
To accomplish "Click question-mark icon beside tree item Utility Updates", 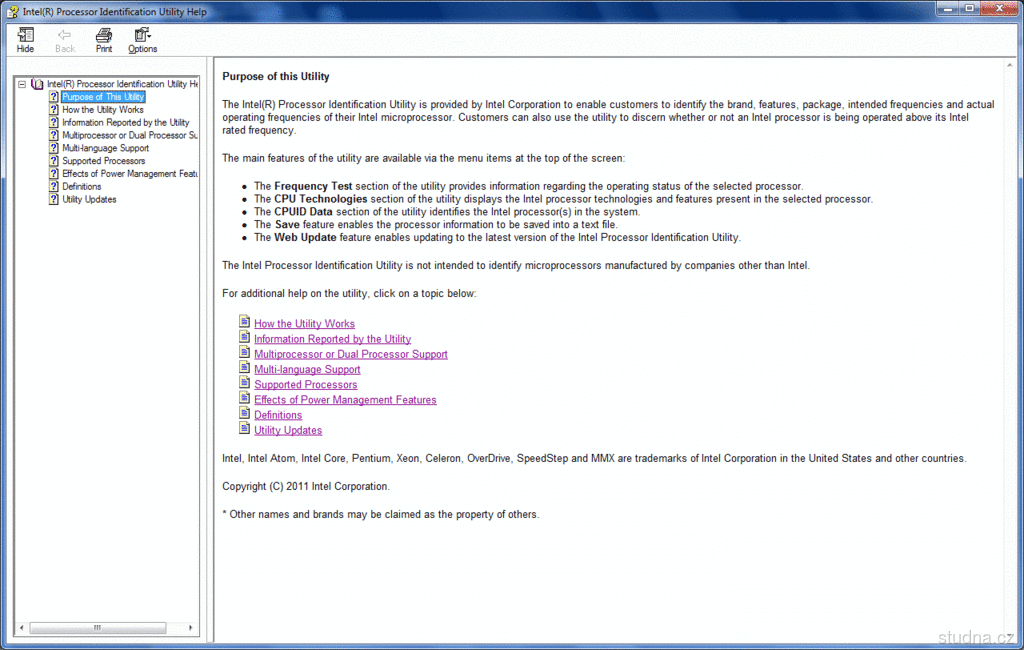I will coord(54,199).
